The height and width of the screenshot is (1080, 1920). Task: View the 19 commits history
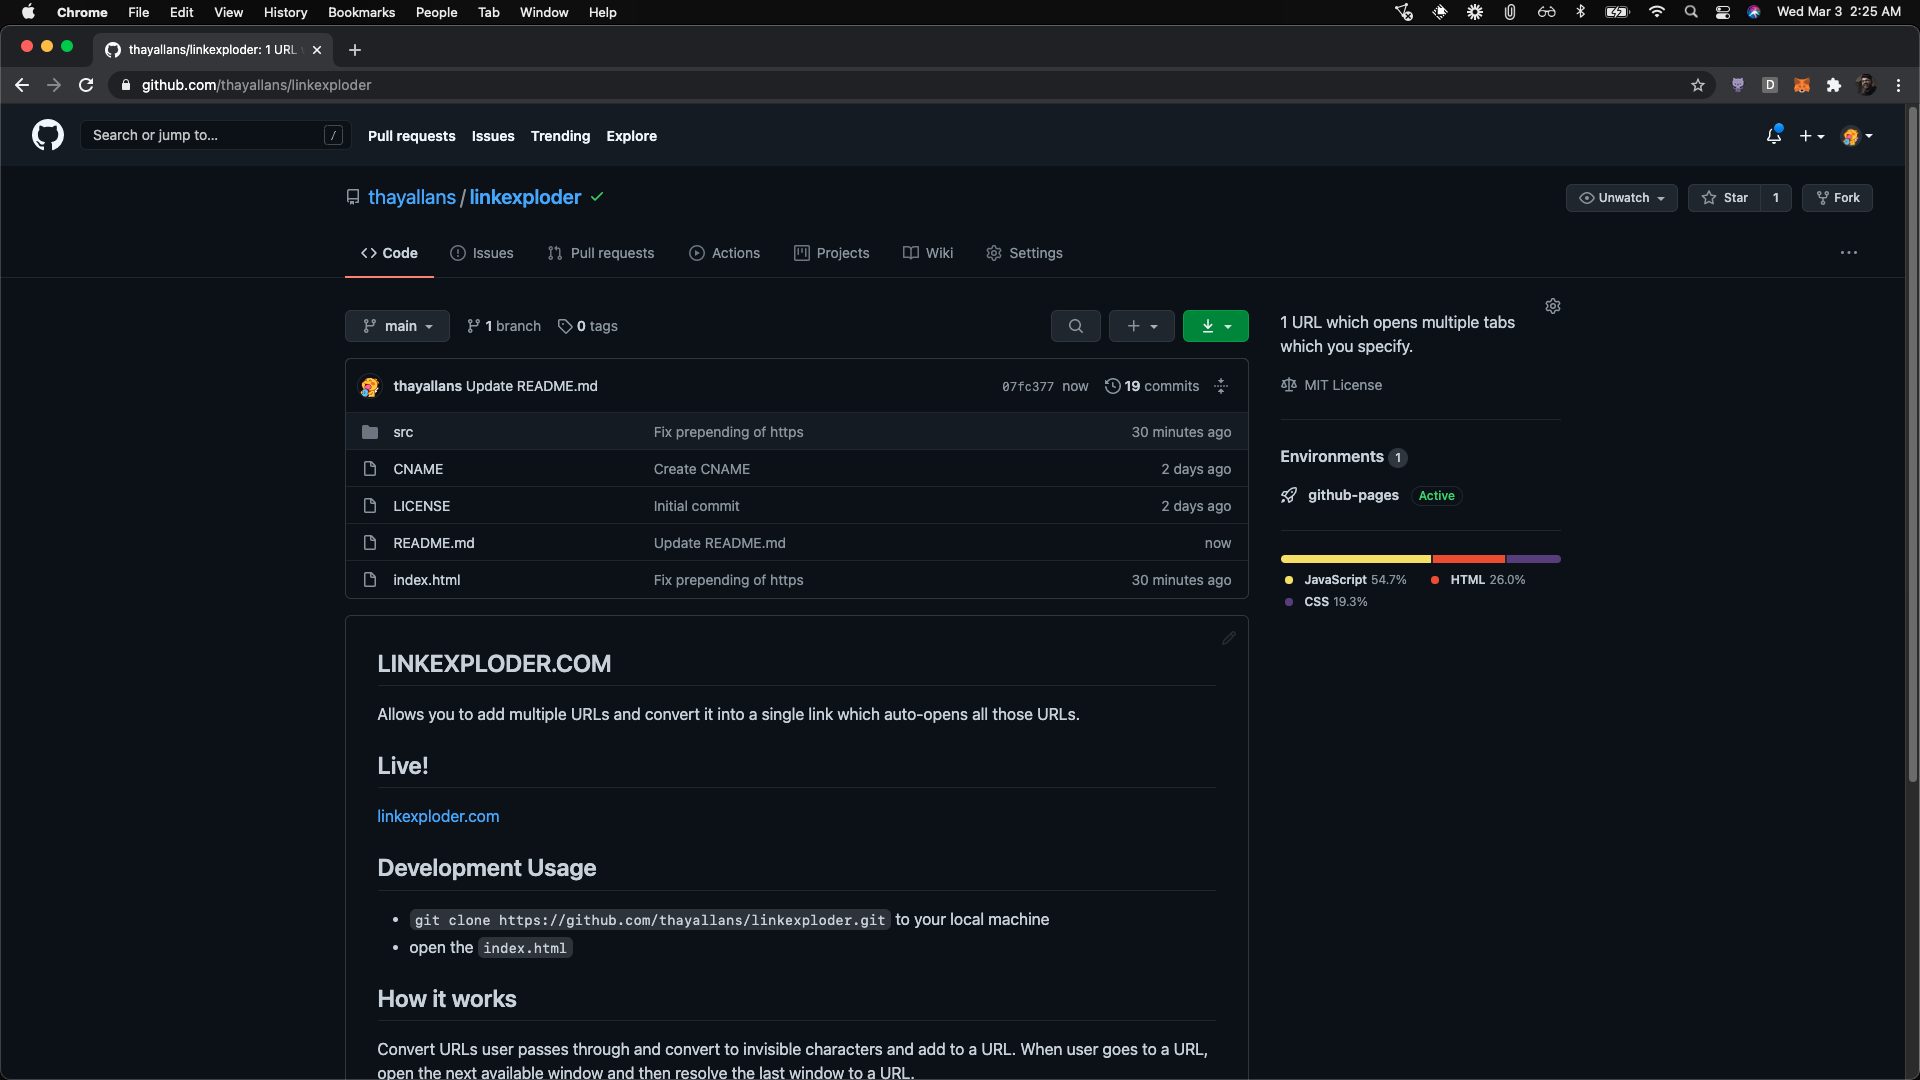click(1151, 386)
